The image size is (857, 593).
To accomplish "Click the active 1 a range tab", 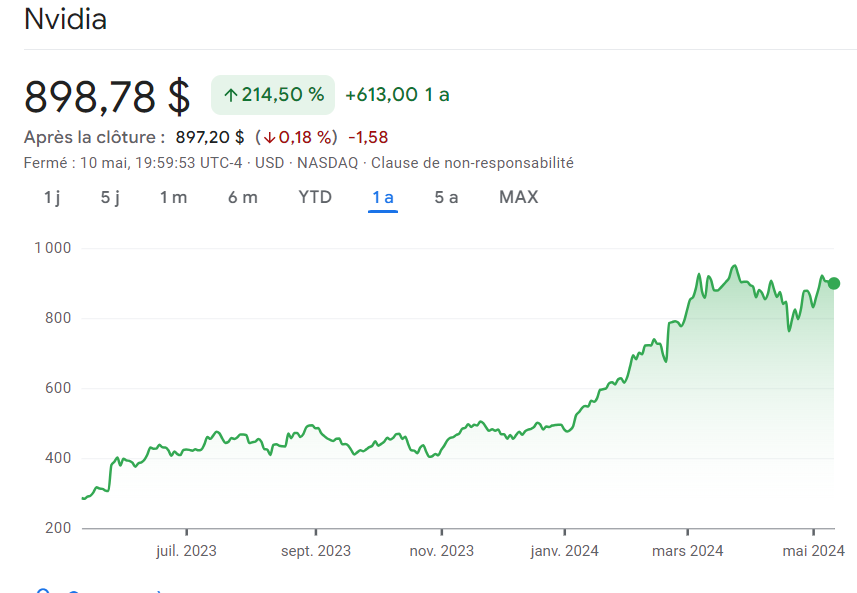I will [383, 197].
